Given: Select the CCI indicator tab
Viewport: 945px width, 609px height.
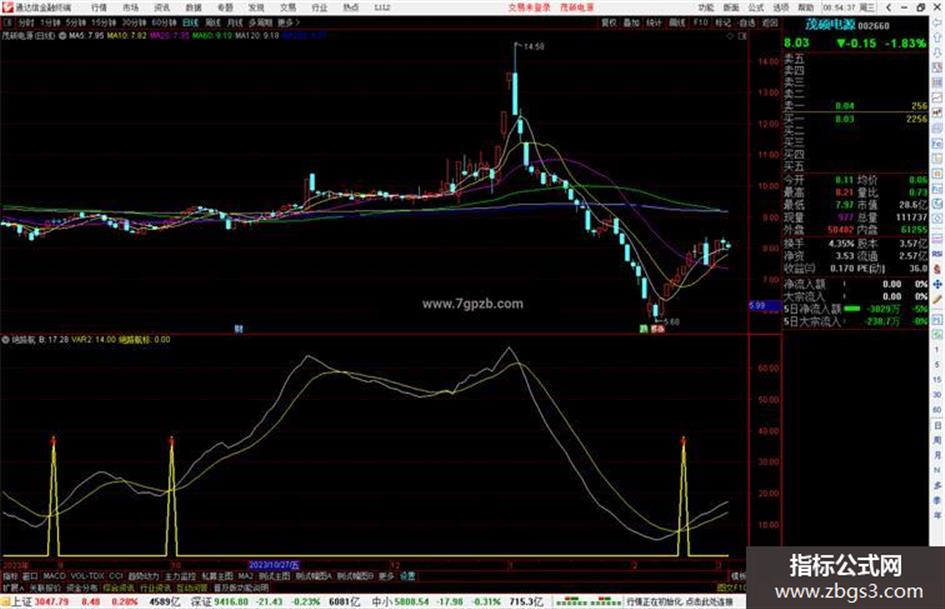Looking at the screenshot, I should [x=116, y=576].
